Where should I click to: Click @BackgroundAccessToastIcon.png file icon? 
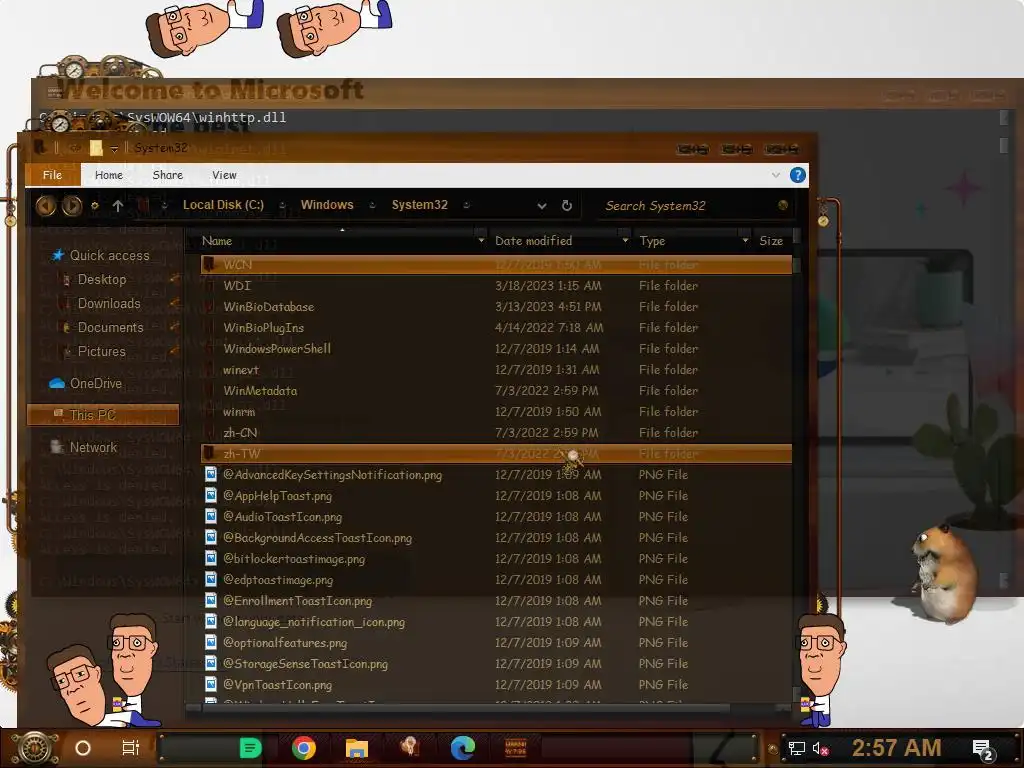210,537
